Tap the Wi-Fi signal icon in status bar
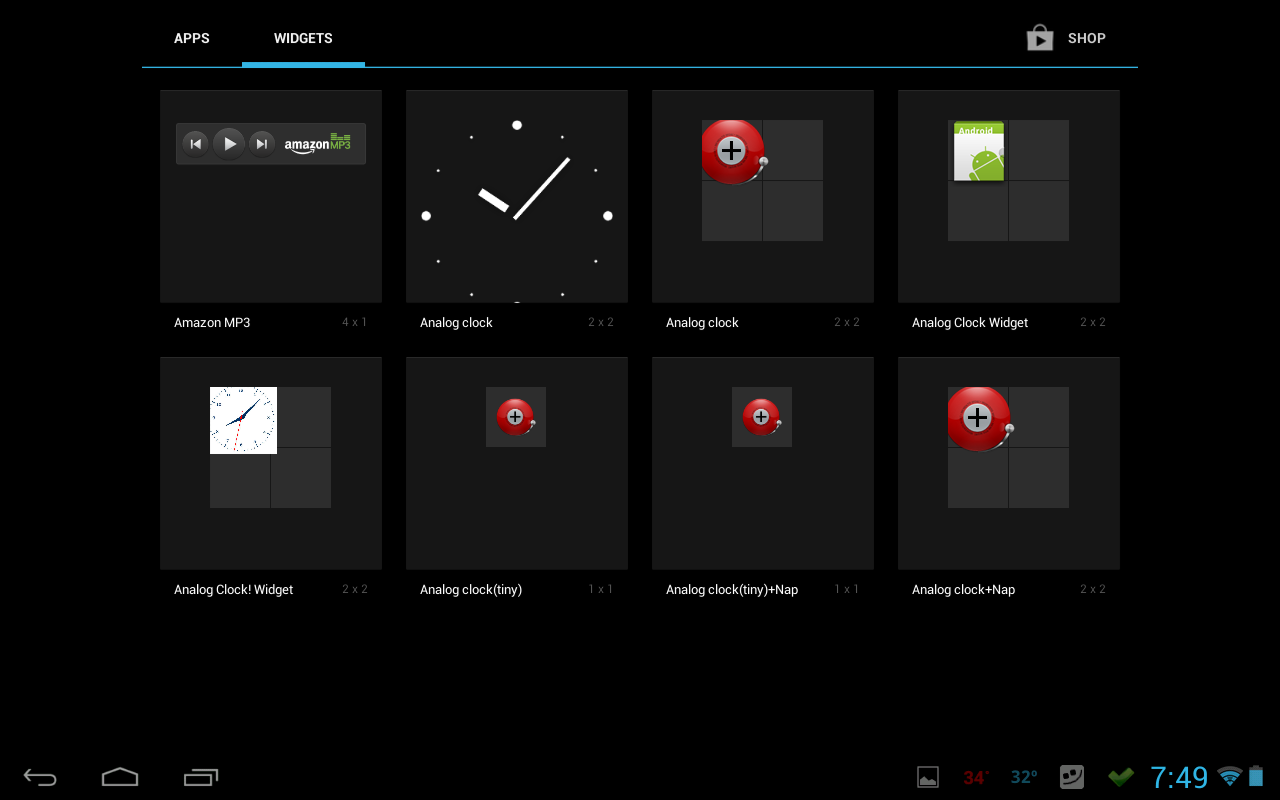 click(1229, 776)
